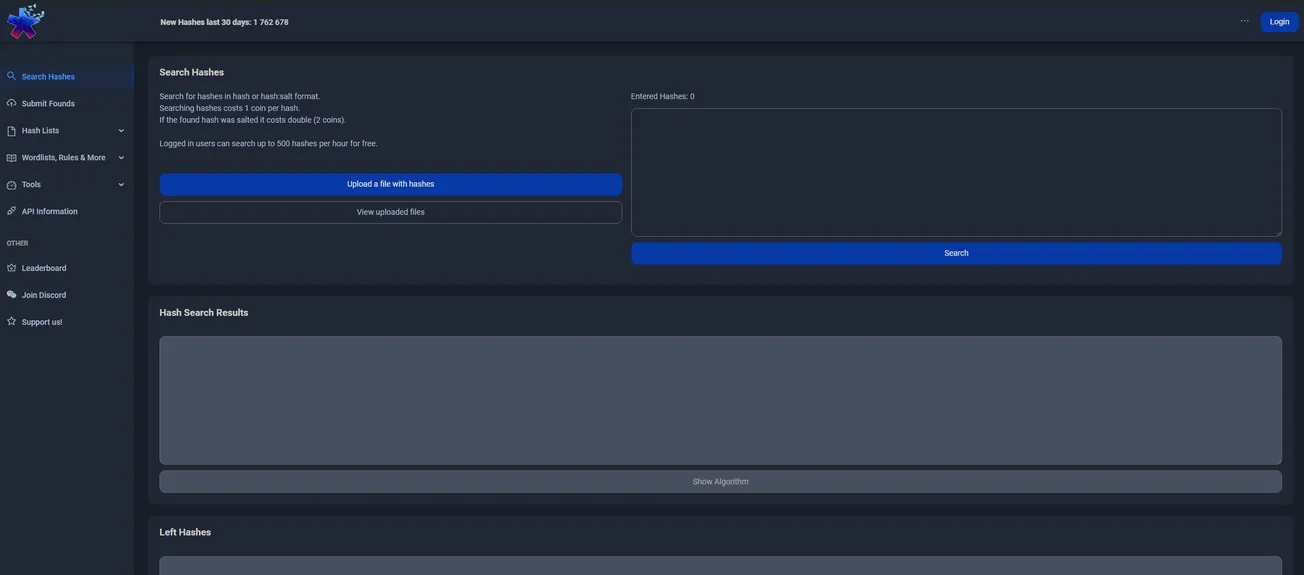Click the Login button
This screenshot has height=575, width=1304.
click(x=1279, y=22)
